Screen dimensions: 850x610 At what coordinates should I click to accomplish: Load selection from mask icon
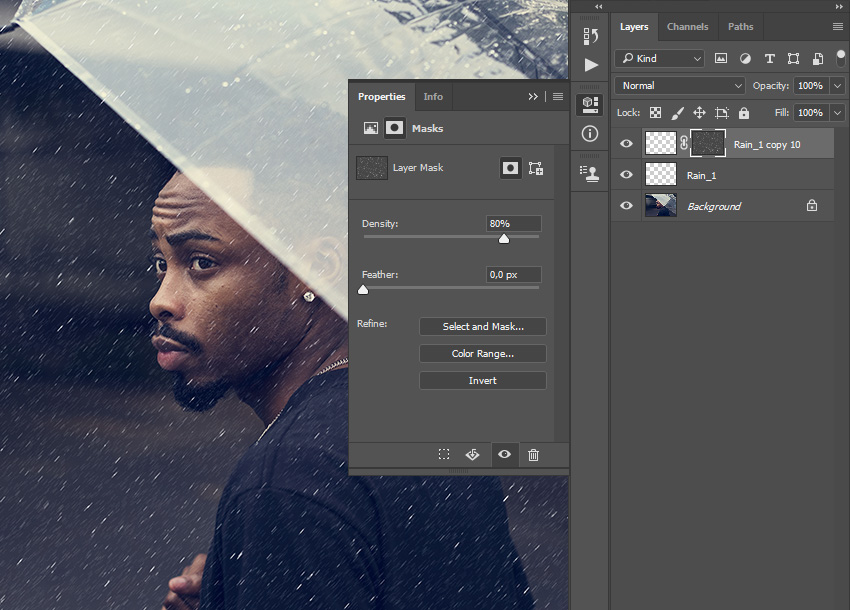pyautogui.click(x=444, y=454)
